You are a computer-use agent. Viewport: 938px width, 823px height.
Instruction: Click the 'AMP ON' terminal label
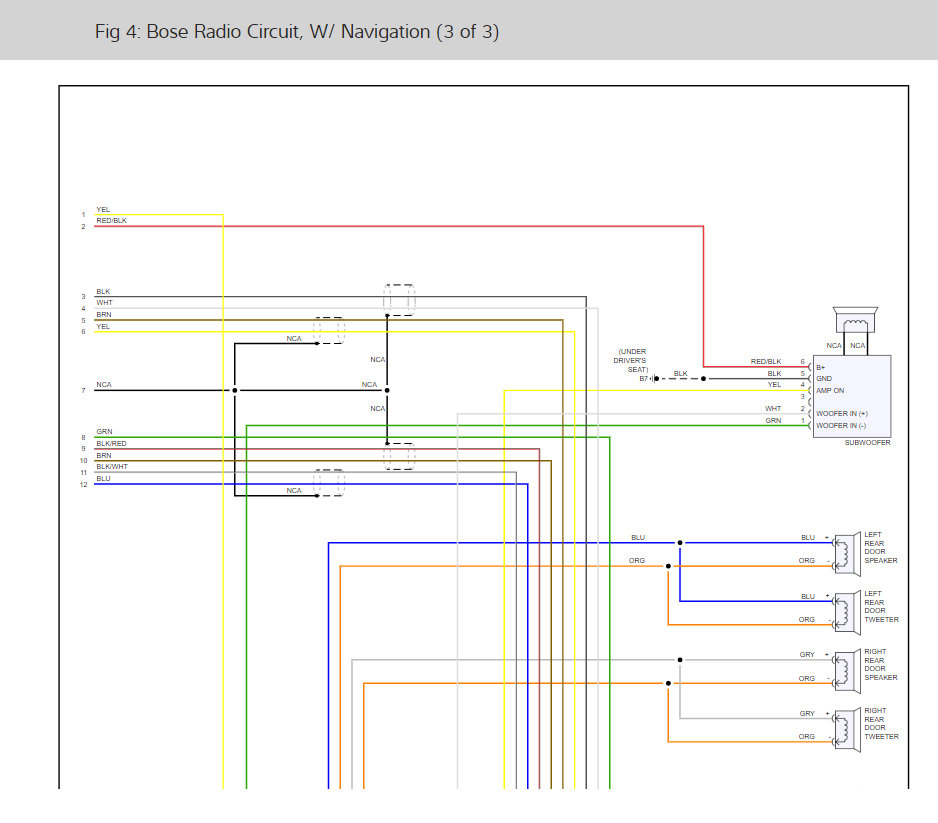[830, 391]
